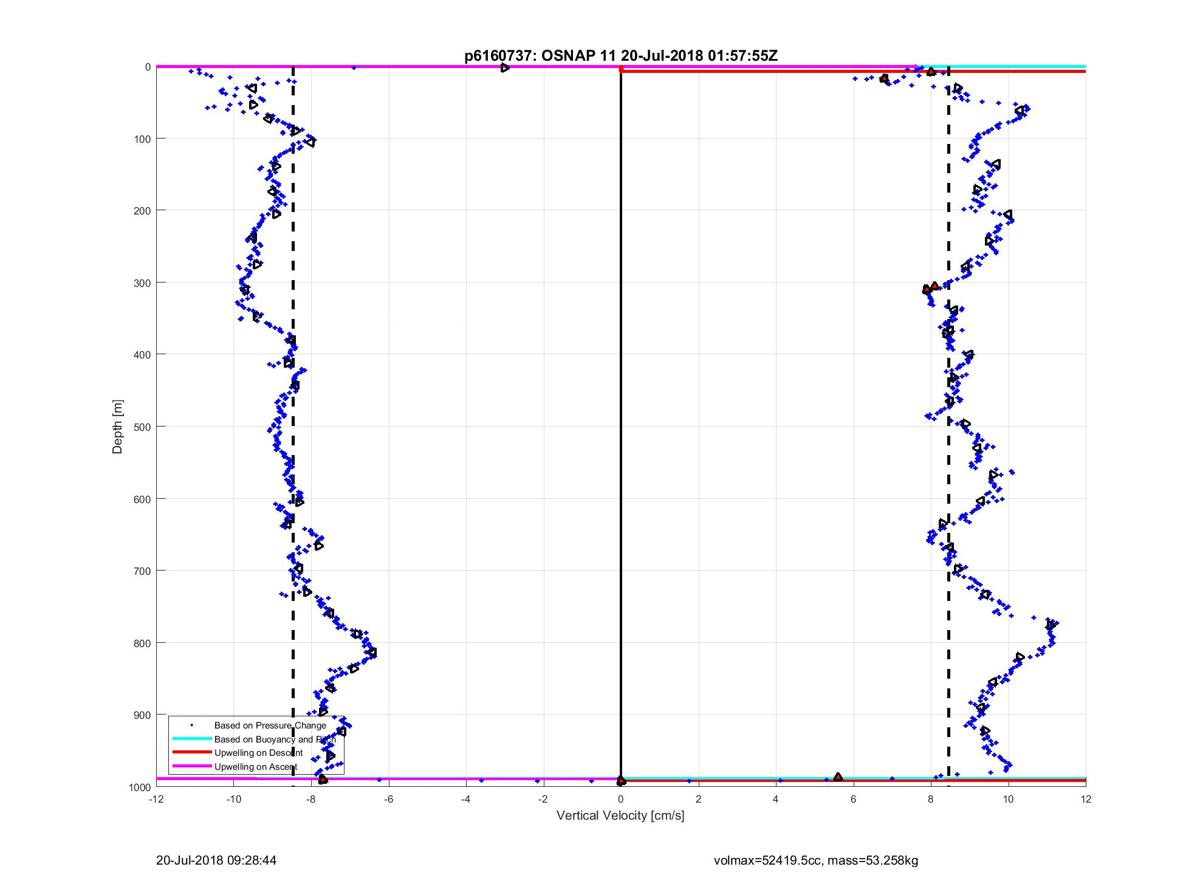Image resolution: width=1200 pixels, height=885 pixels.
Task: Click the '2' tick on the velocity axis
Action: point(698,799)
